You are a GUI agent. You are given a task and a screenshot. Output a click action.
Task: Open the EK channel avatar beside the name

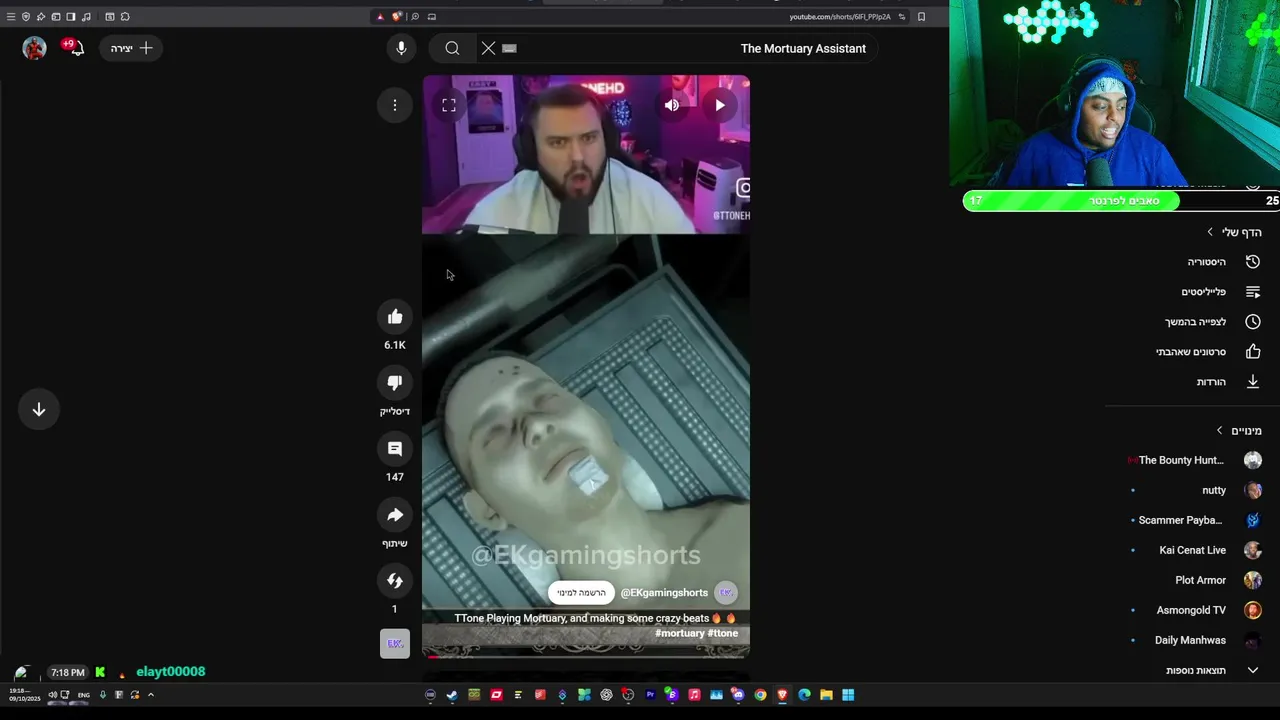click(x=727, y=593)
